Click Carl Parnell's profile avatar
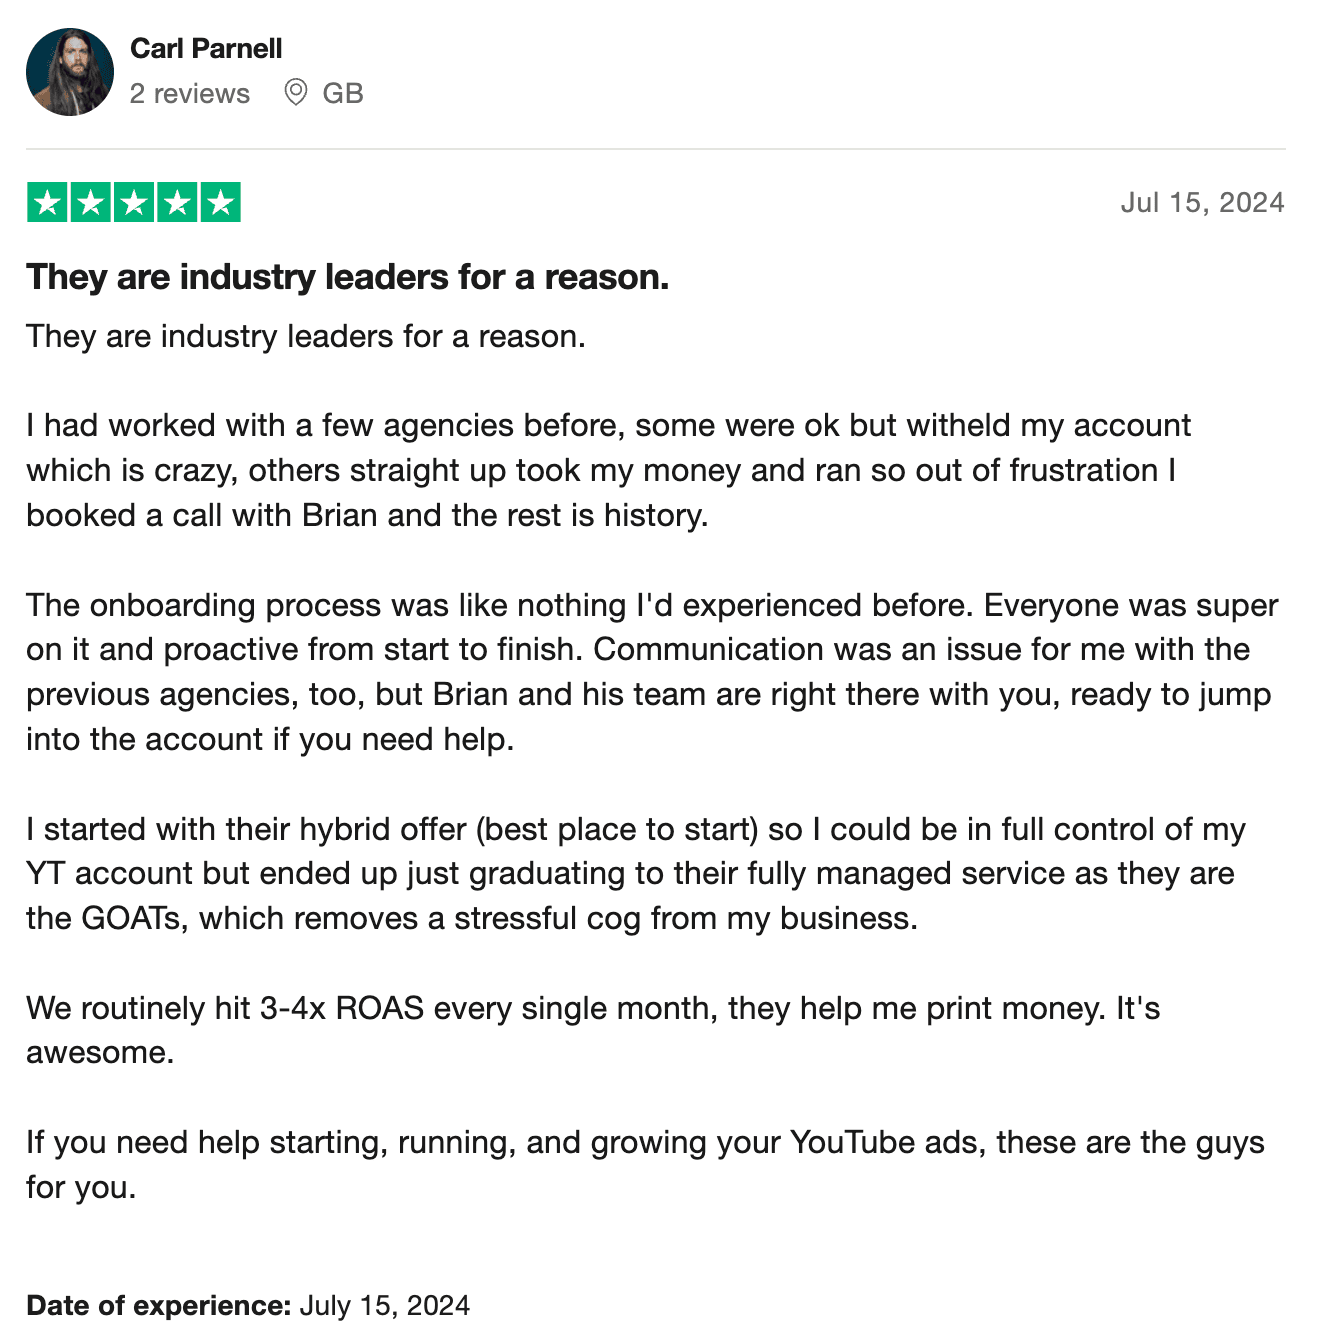 pos(70,72)
